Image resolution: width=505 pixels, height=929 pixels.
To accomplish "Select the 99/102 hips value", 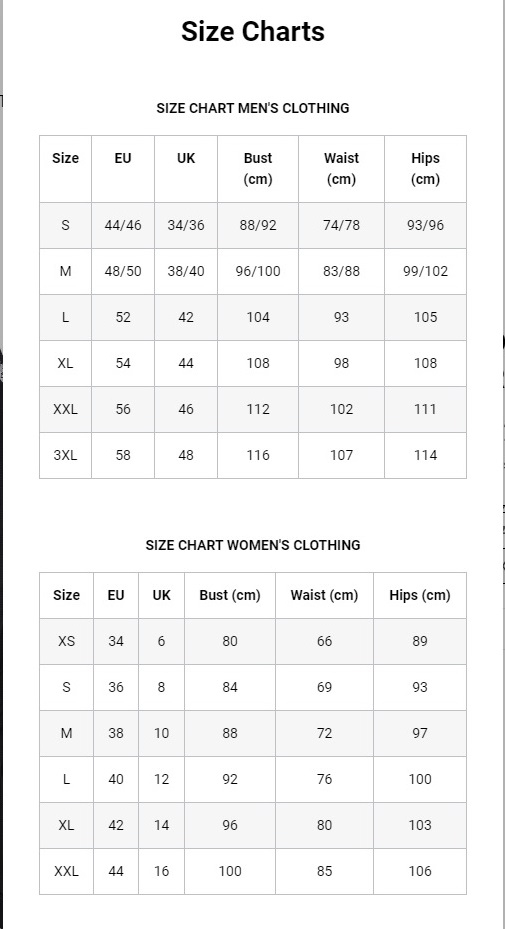I will pyautogui.click(x=426, y=271).
